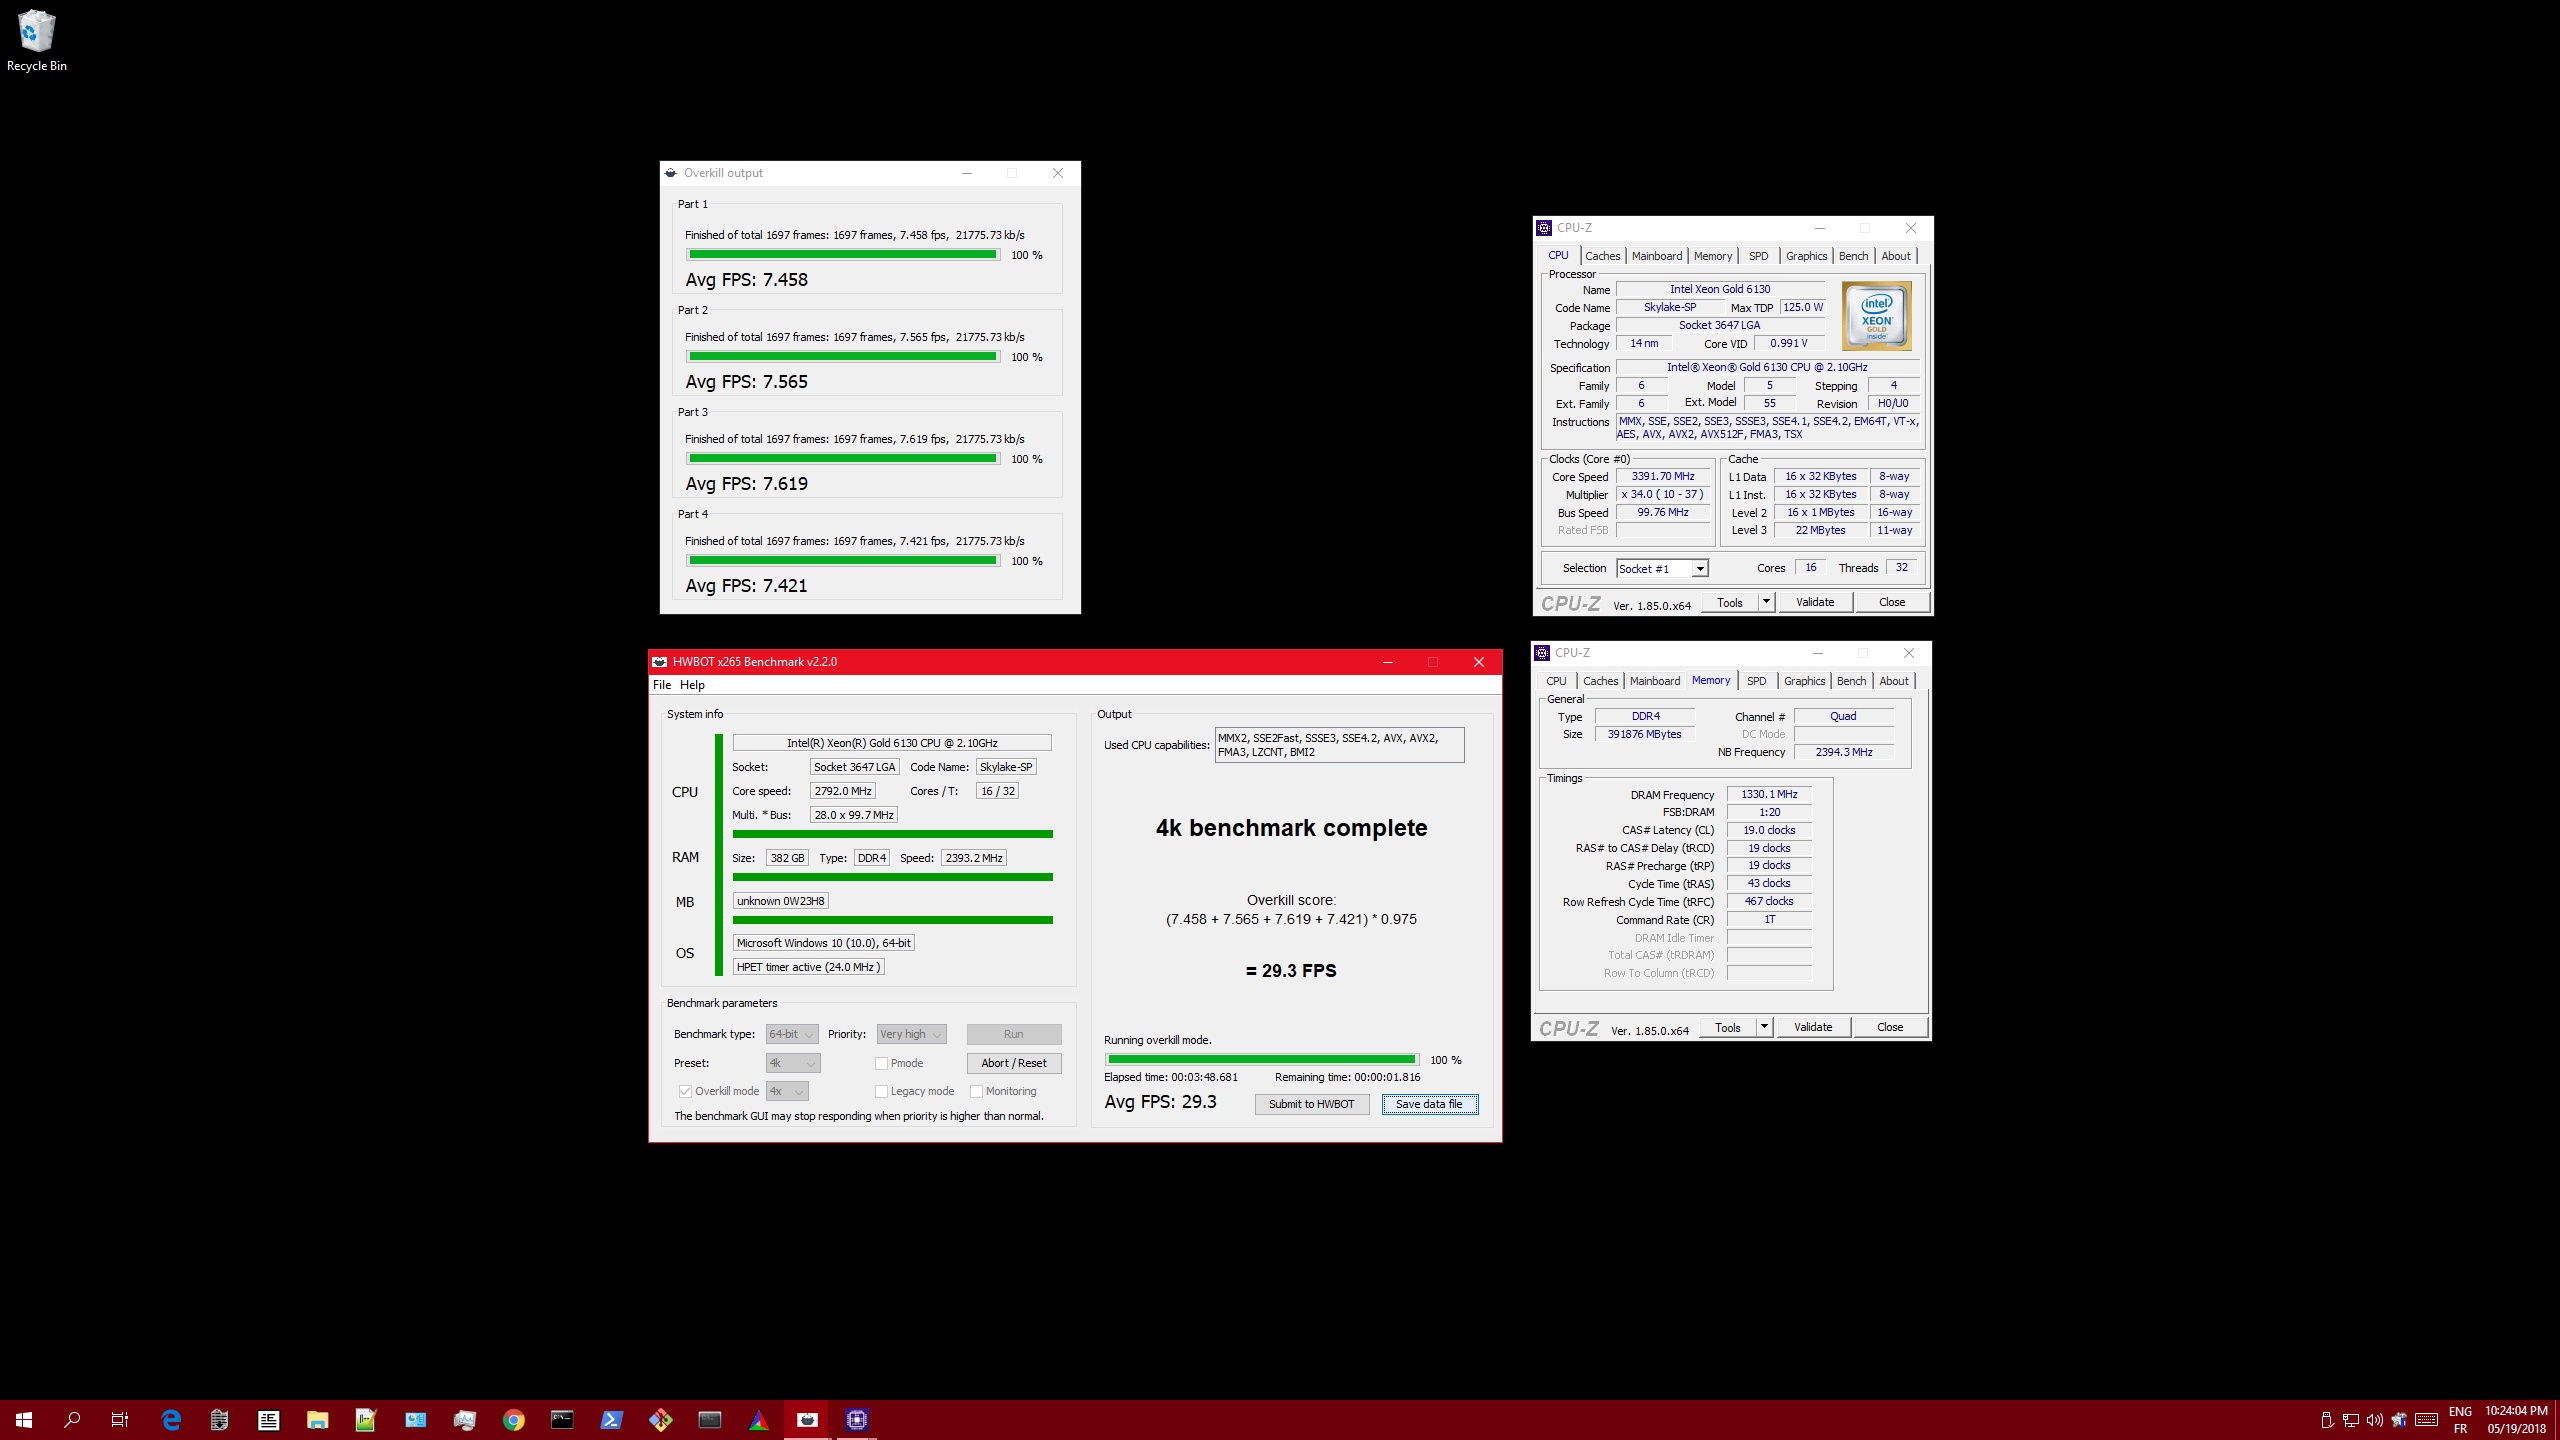Screen dimensions: 2560x1440
Task: Switch to HWBOT x265 taskbar icon
Action: click(807, 1420)
